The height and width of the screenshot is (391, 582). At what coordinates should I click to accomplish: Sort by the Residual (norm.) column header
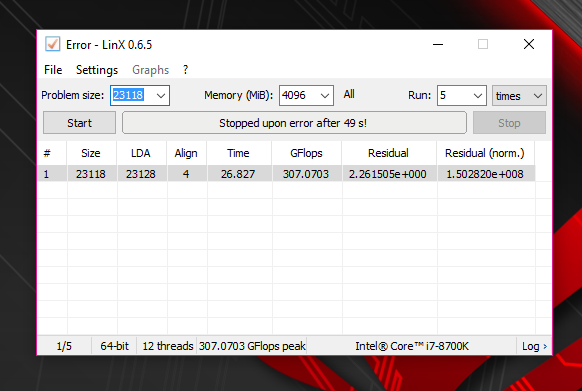(485, 153)
